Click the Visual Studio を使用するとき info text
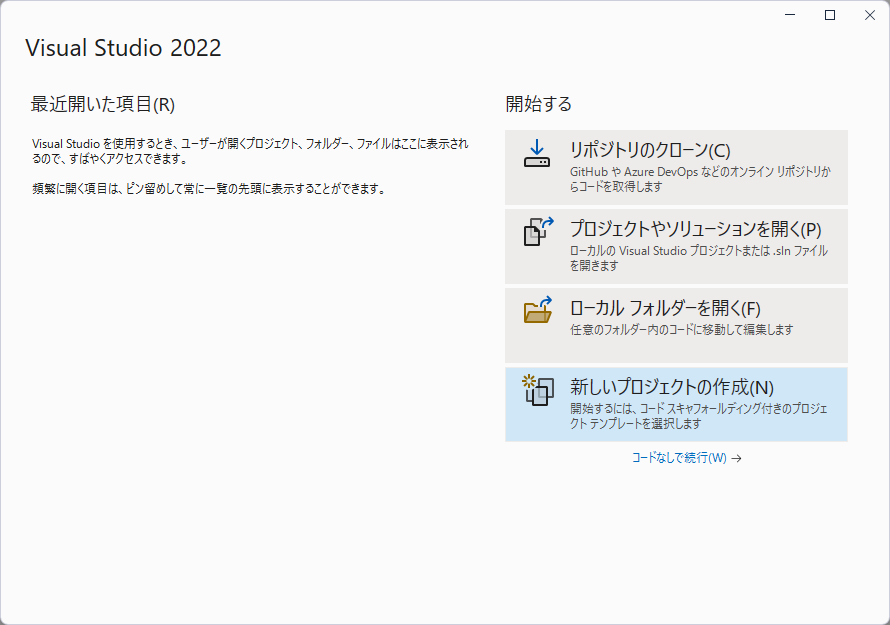890x625 pixels. [250, 151]
